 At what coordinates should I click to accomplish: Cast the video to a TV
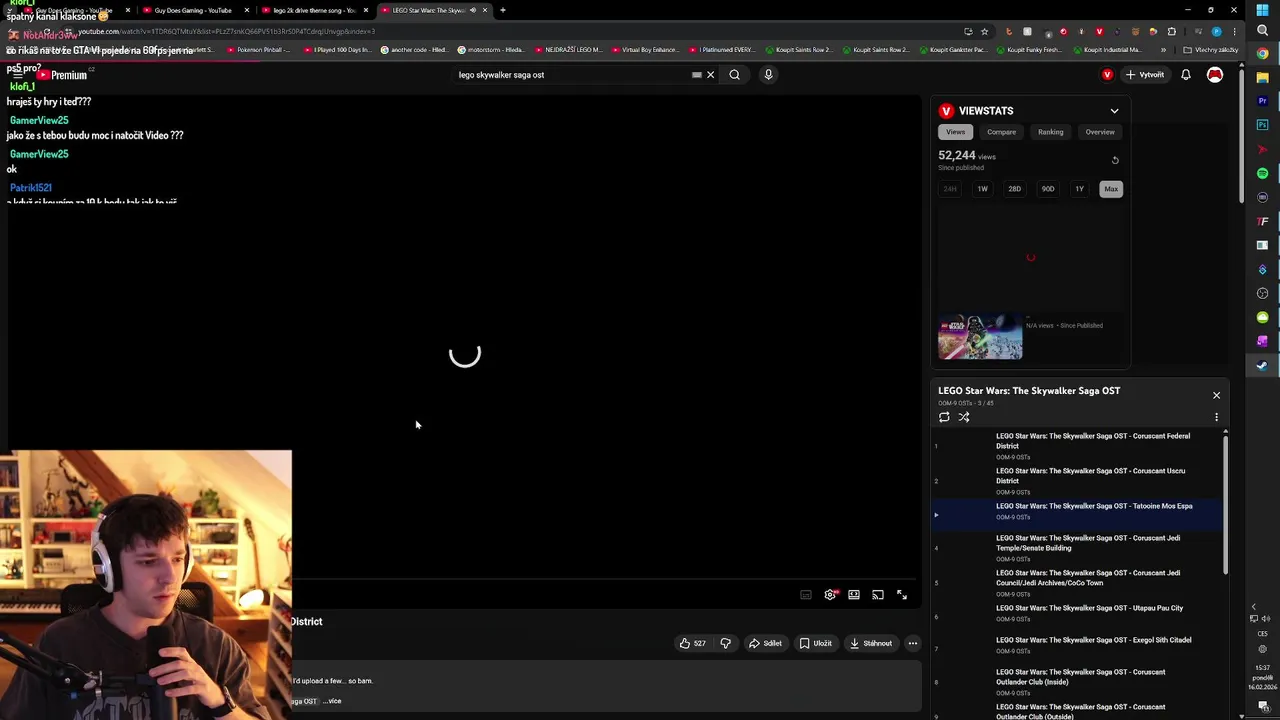coord(878,595)
